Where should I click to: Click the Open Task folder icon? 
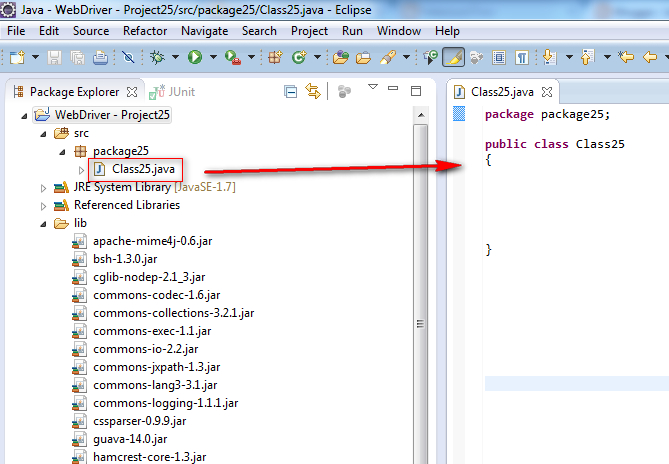363,57
